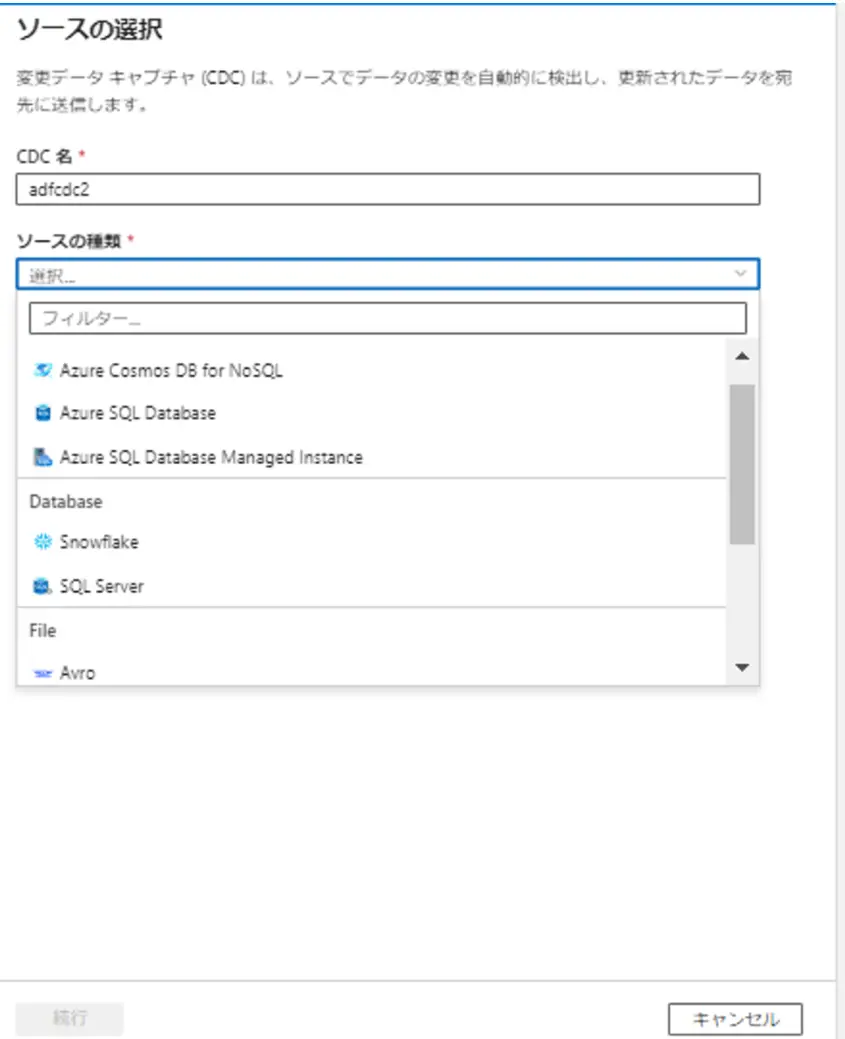Click the list scroll-up arrow
The image size is (845, 1039).
[742, 356]
